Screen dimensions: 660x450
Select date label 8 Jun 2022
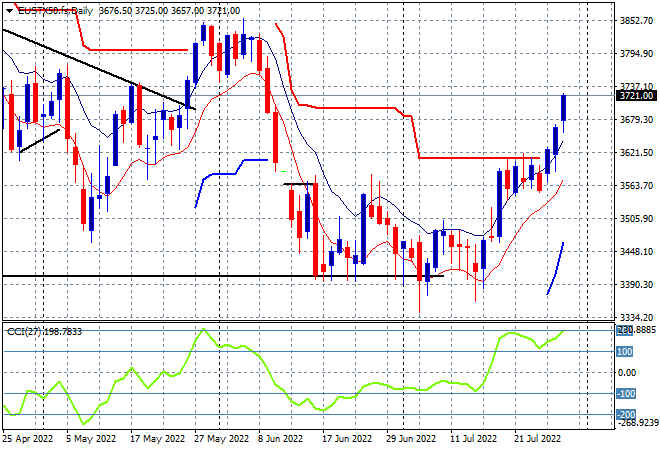point(281,439)
